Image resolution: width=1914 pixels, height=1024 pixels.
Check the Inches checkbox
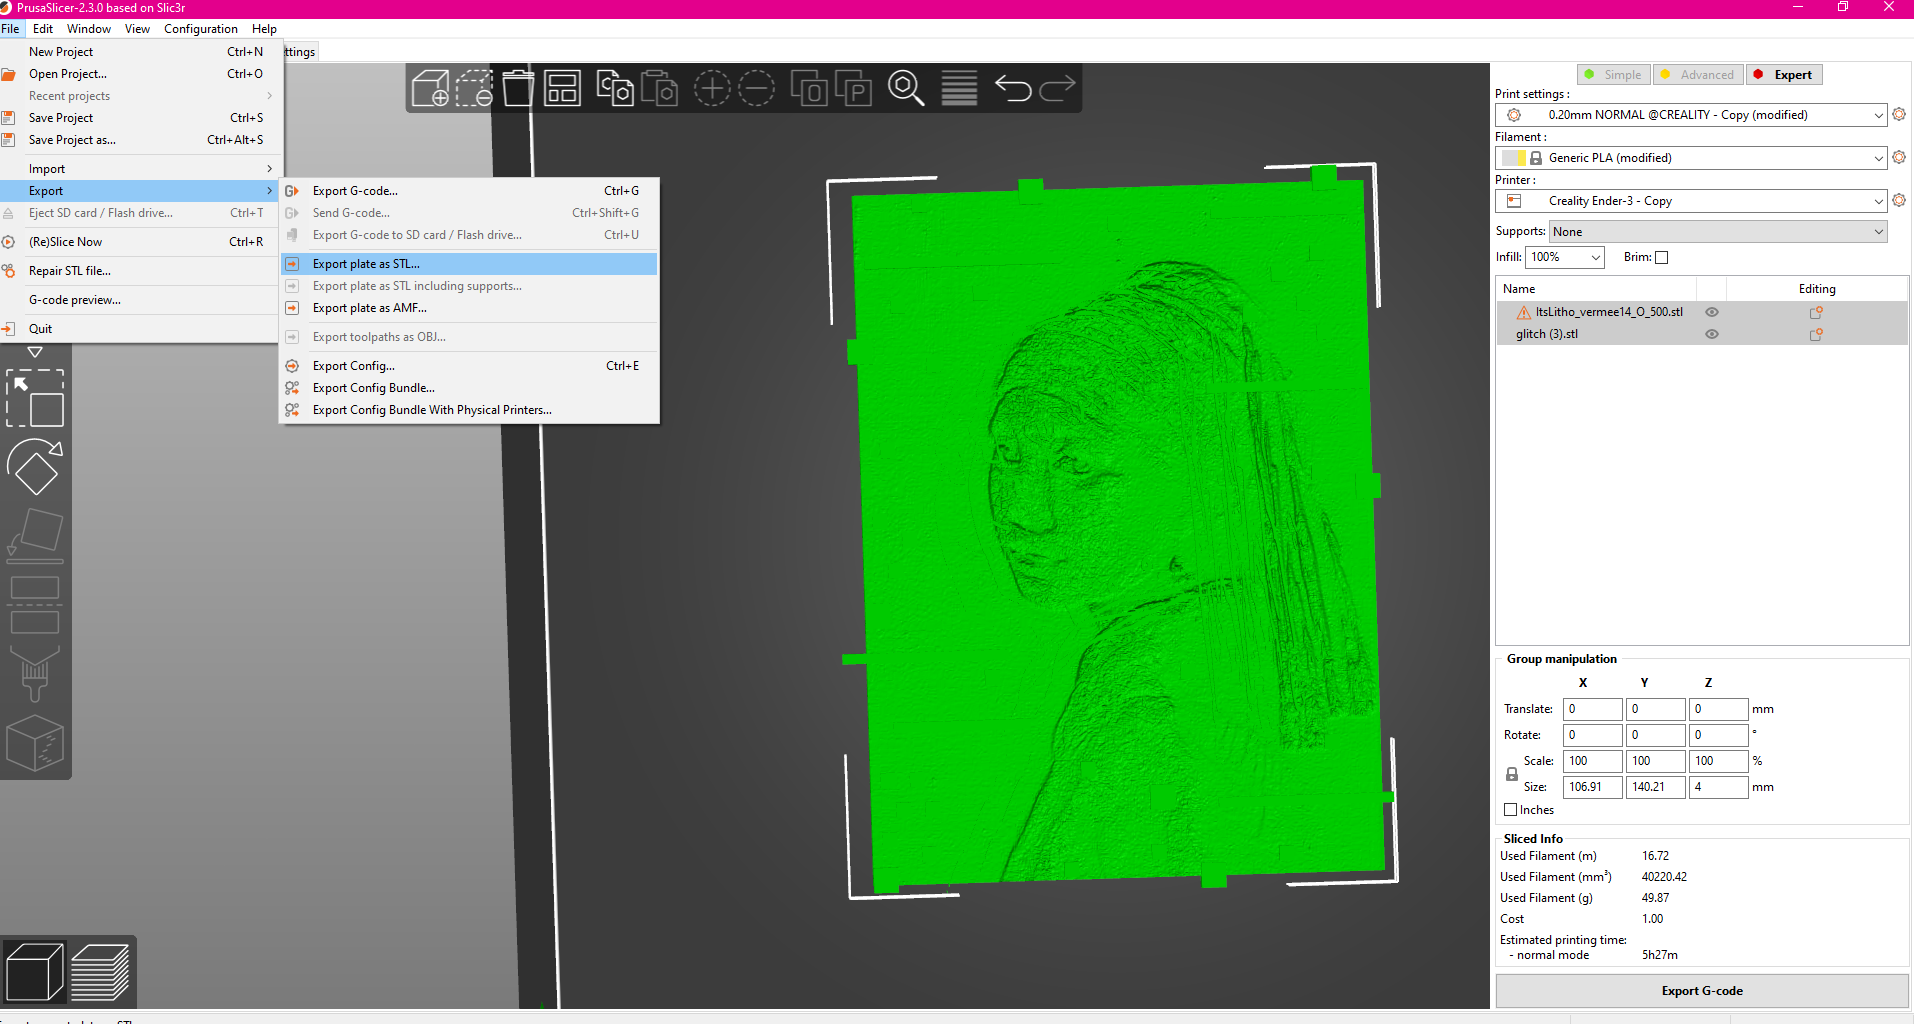[1511, 810]
